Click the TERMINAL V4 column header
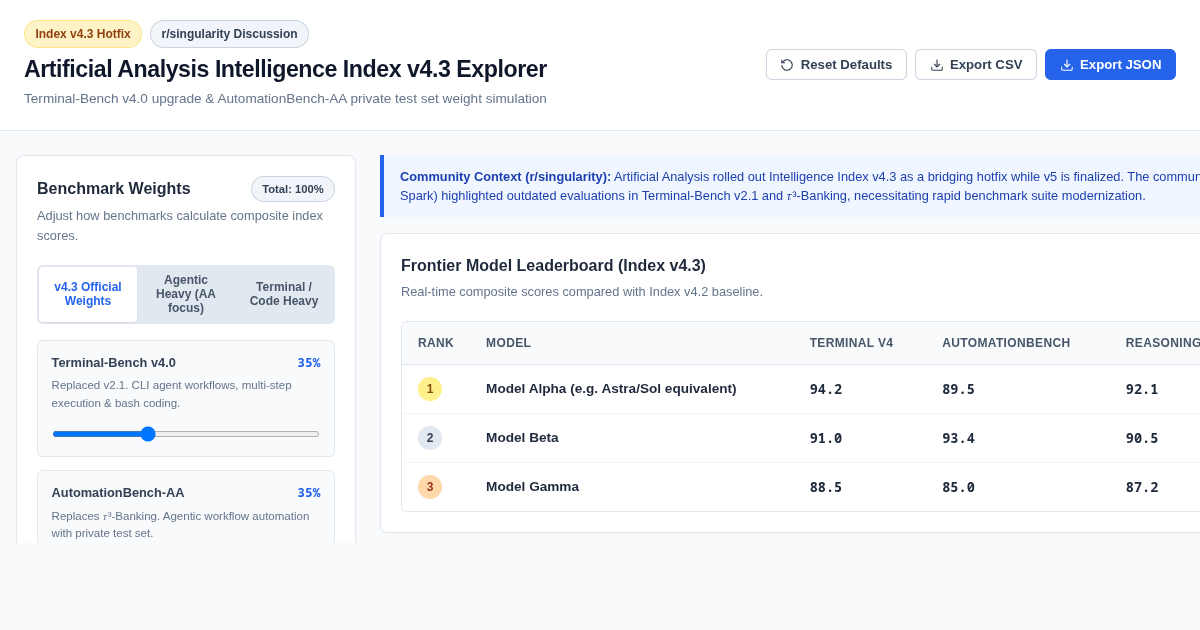 click(851, 343)
